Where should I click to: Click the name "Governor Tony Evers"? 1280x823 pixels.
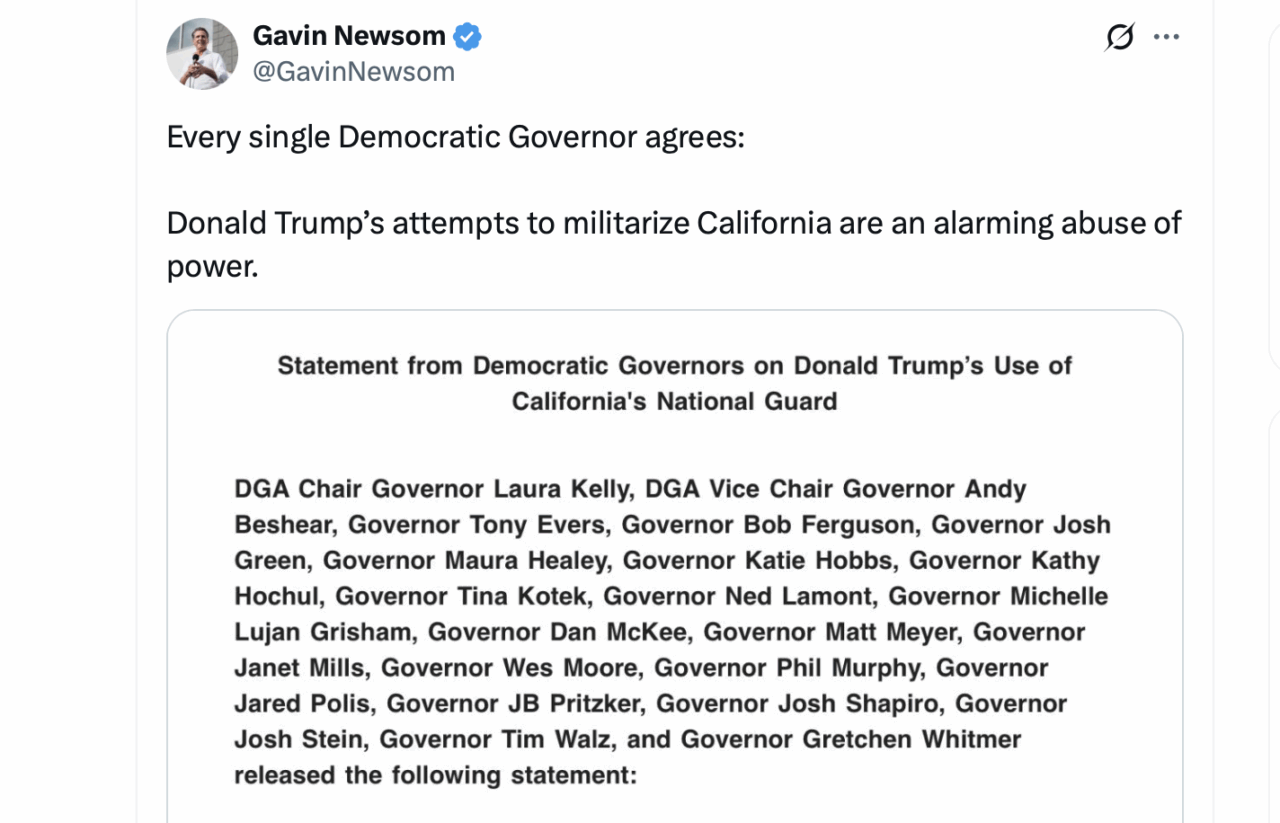coord(480,525)
